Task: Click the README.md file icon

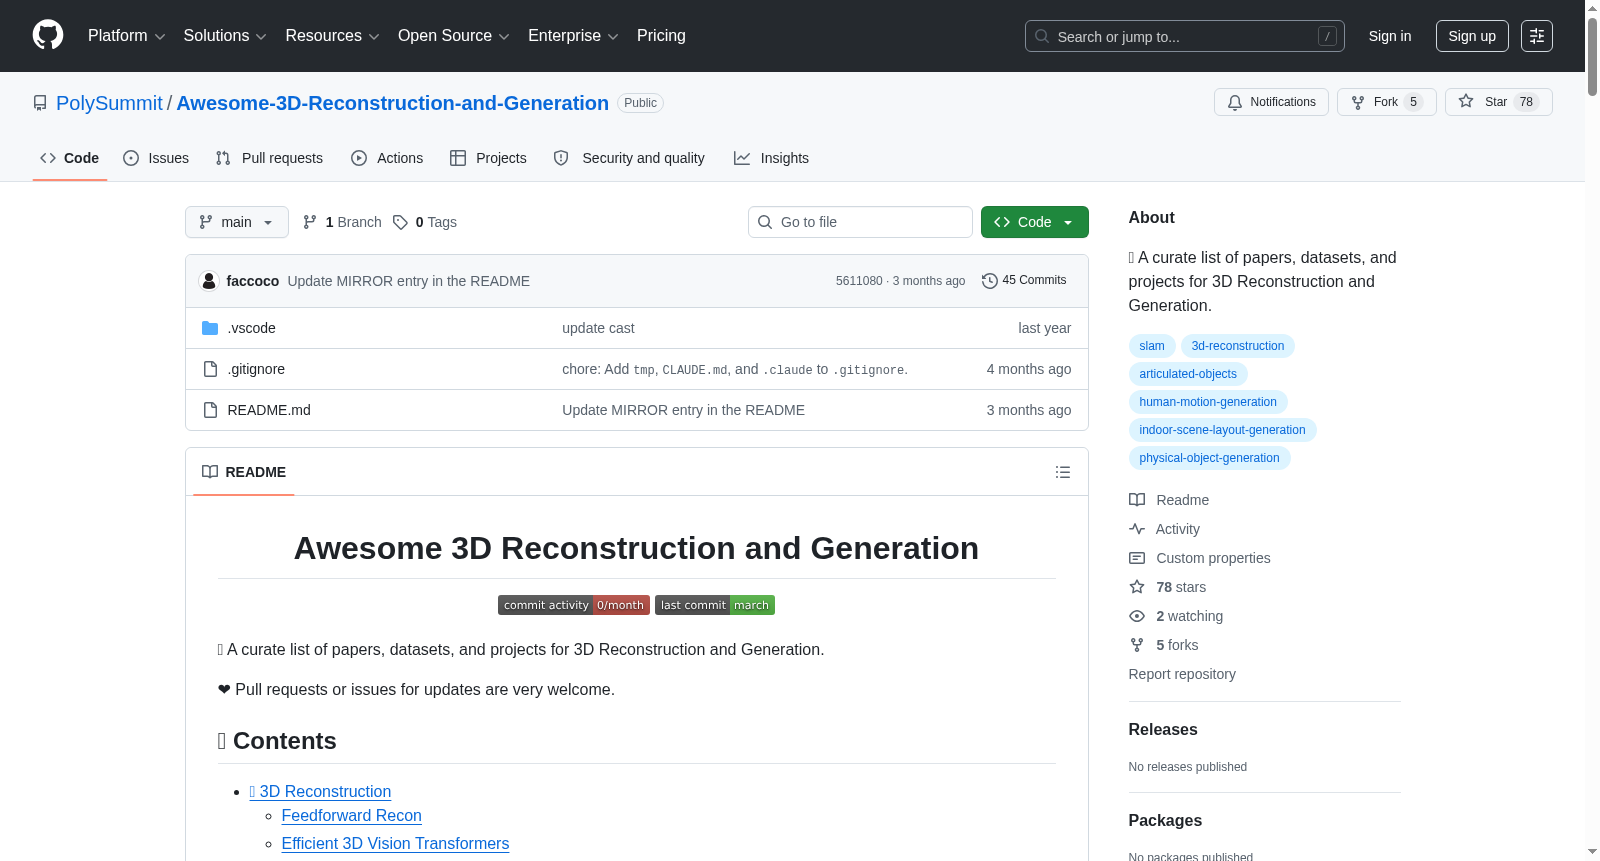Action: [210, 410]
